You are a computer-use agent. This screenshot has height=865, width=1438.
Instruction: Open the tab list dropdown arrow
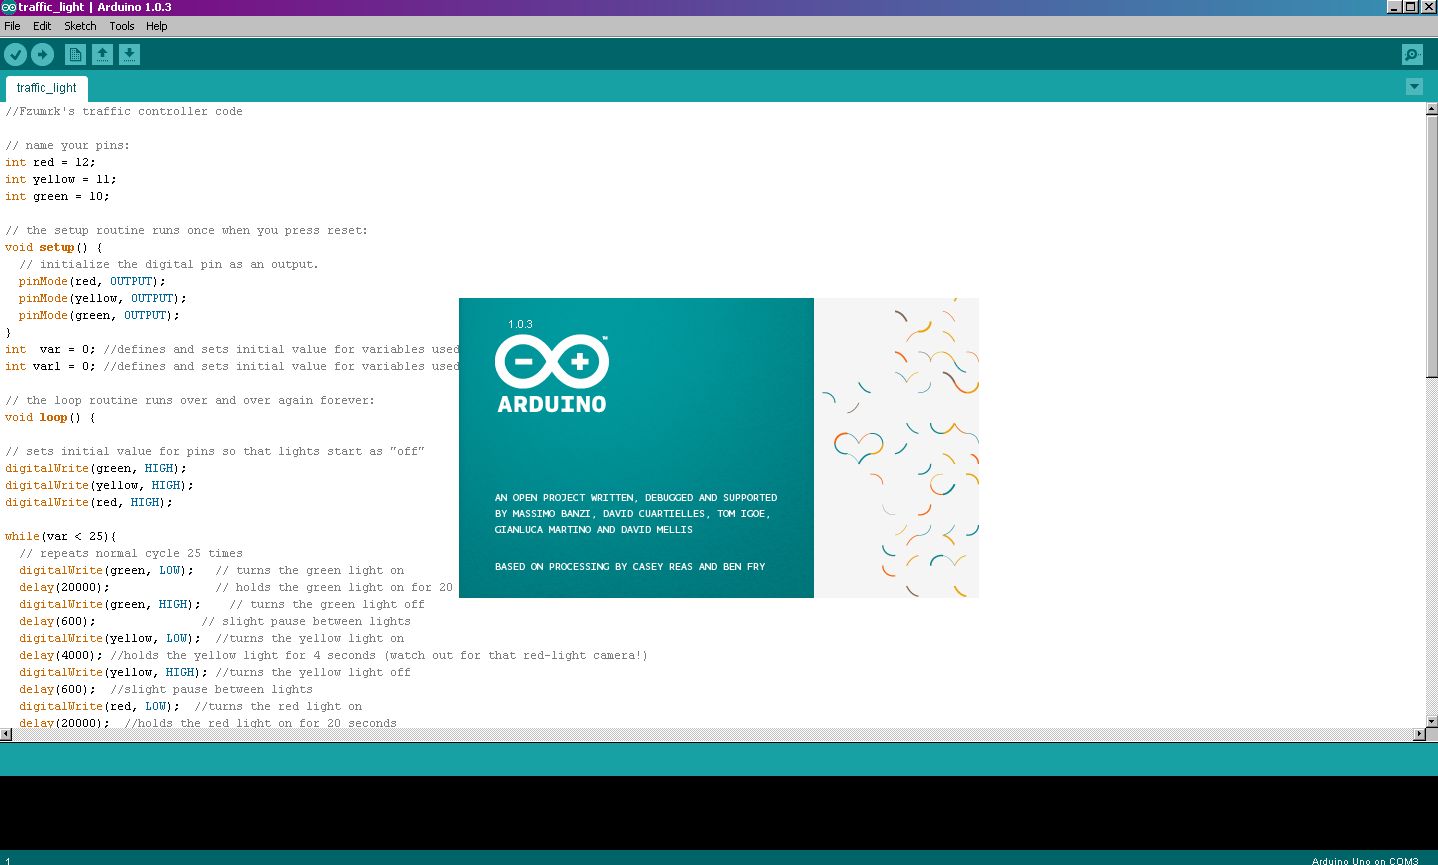pyautogui.click(x=1413, y=87)
